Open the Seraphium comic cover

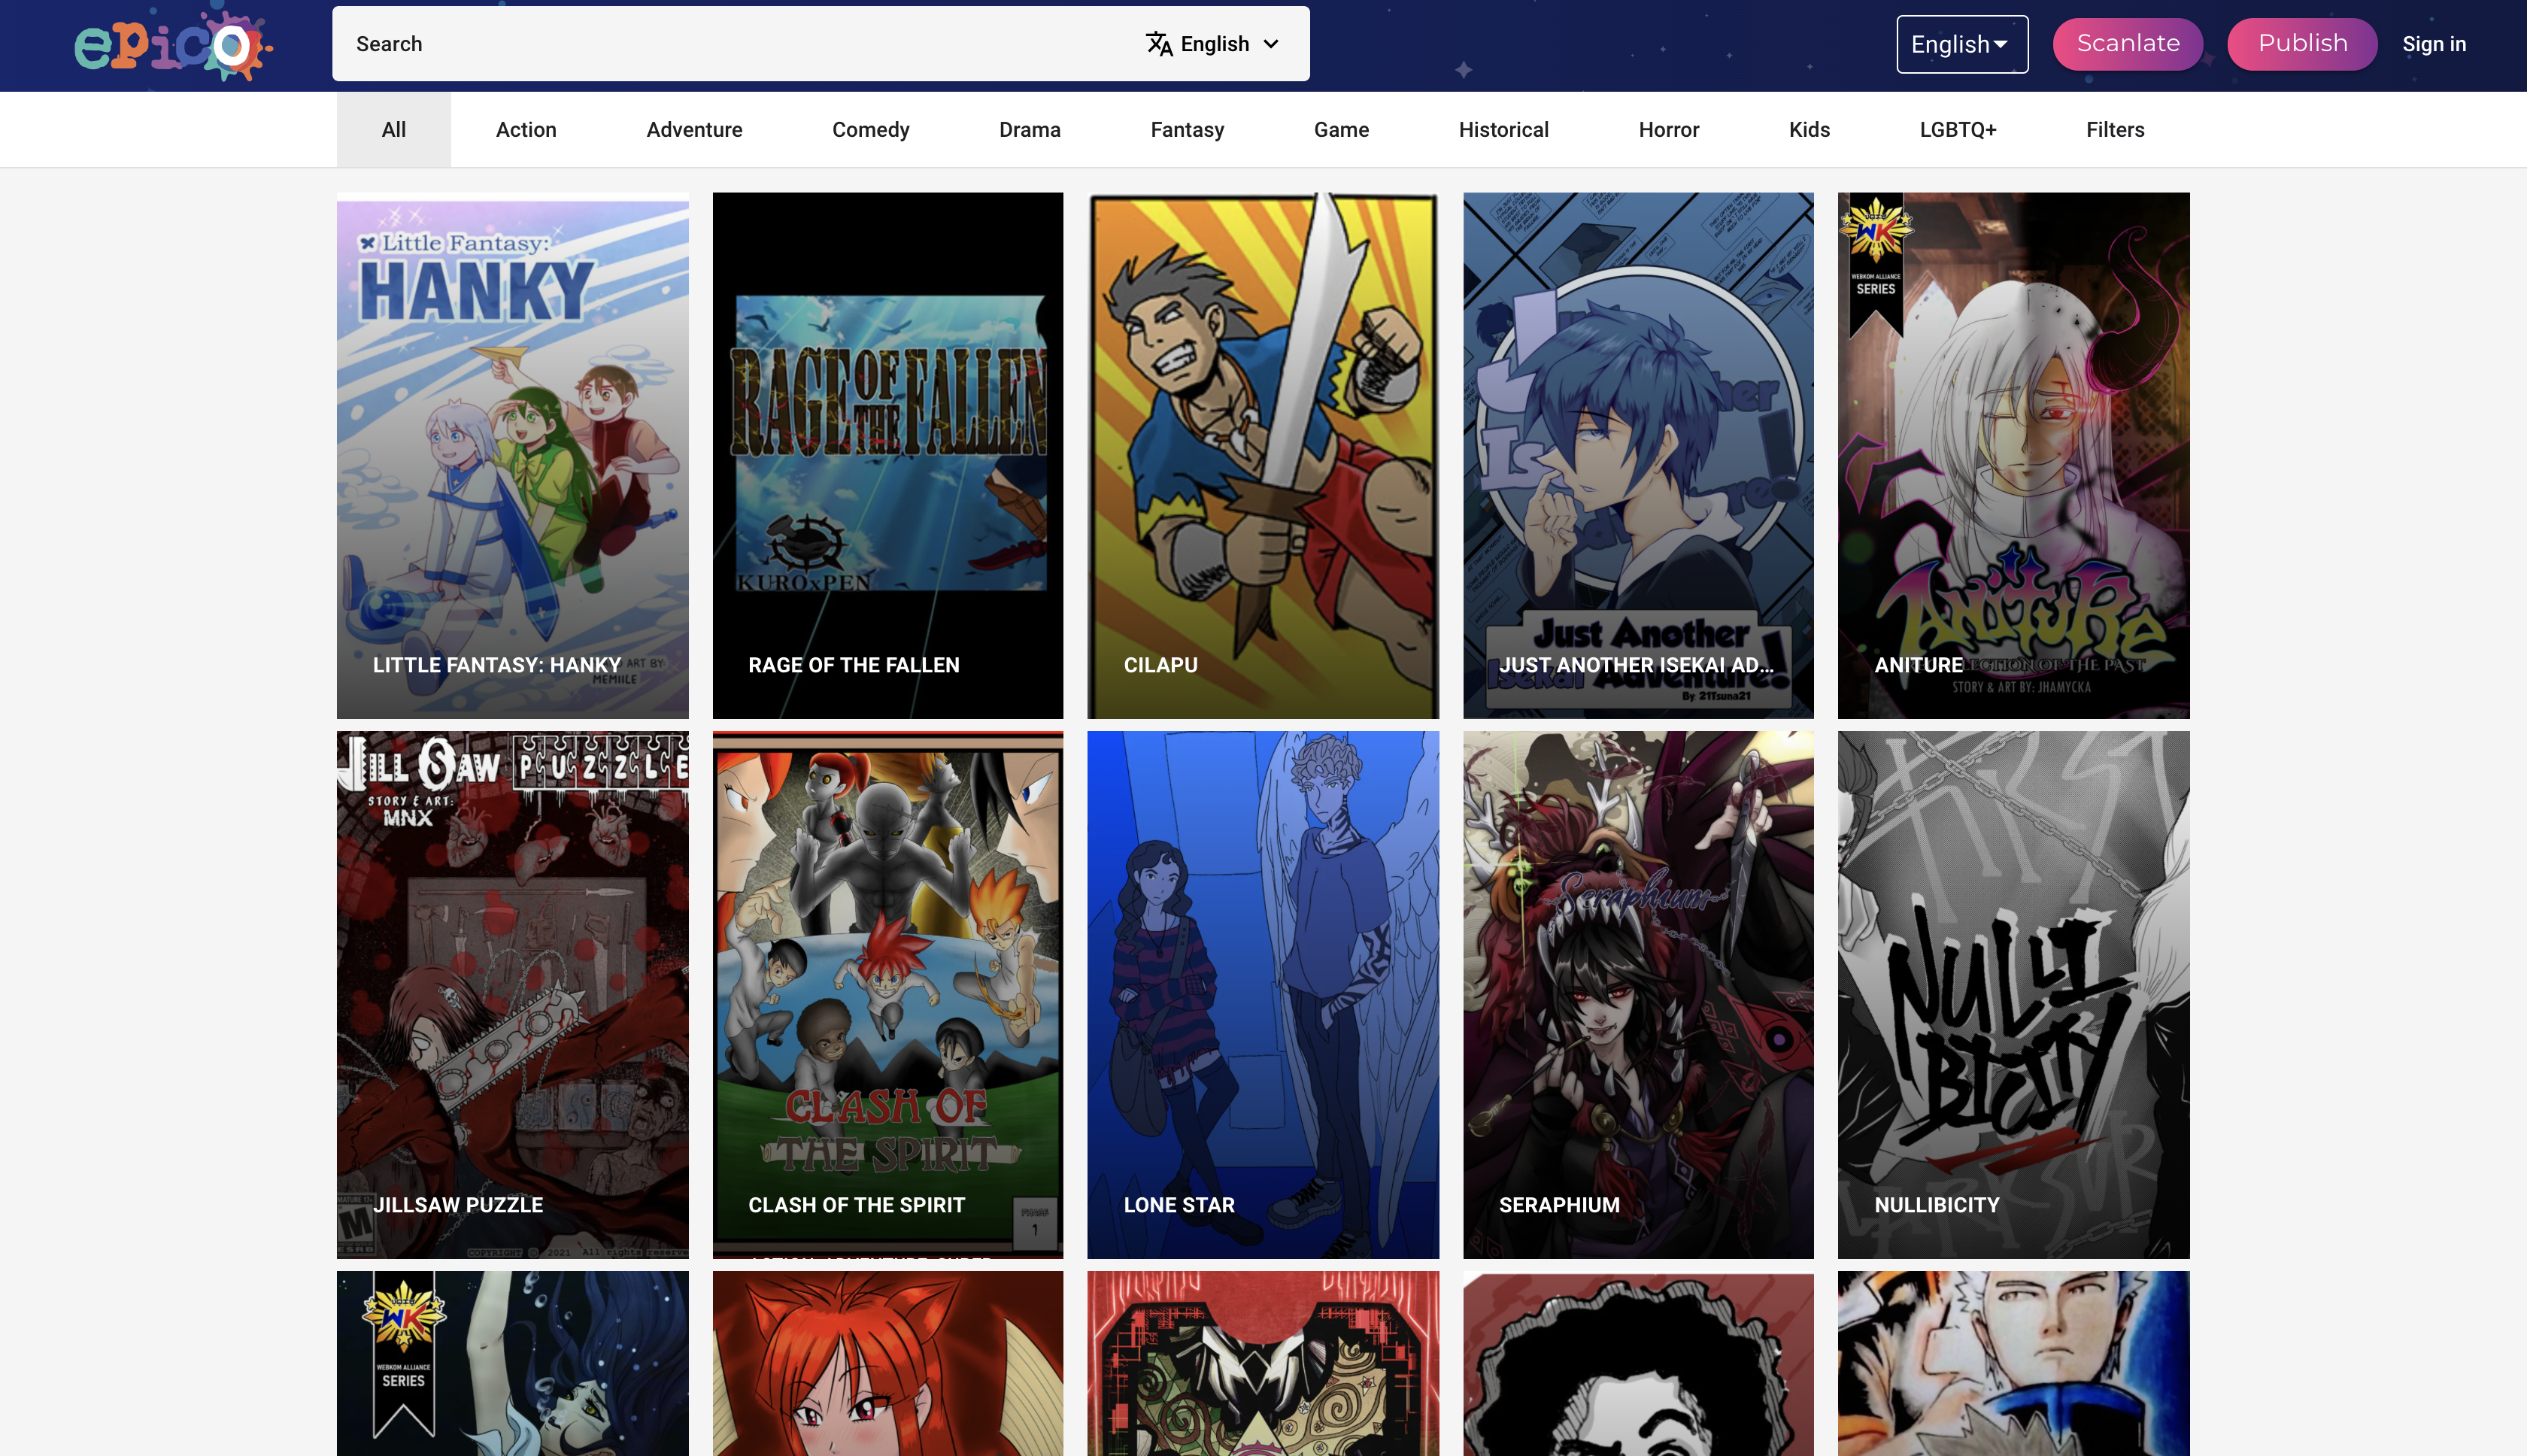(1638, 995)
